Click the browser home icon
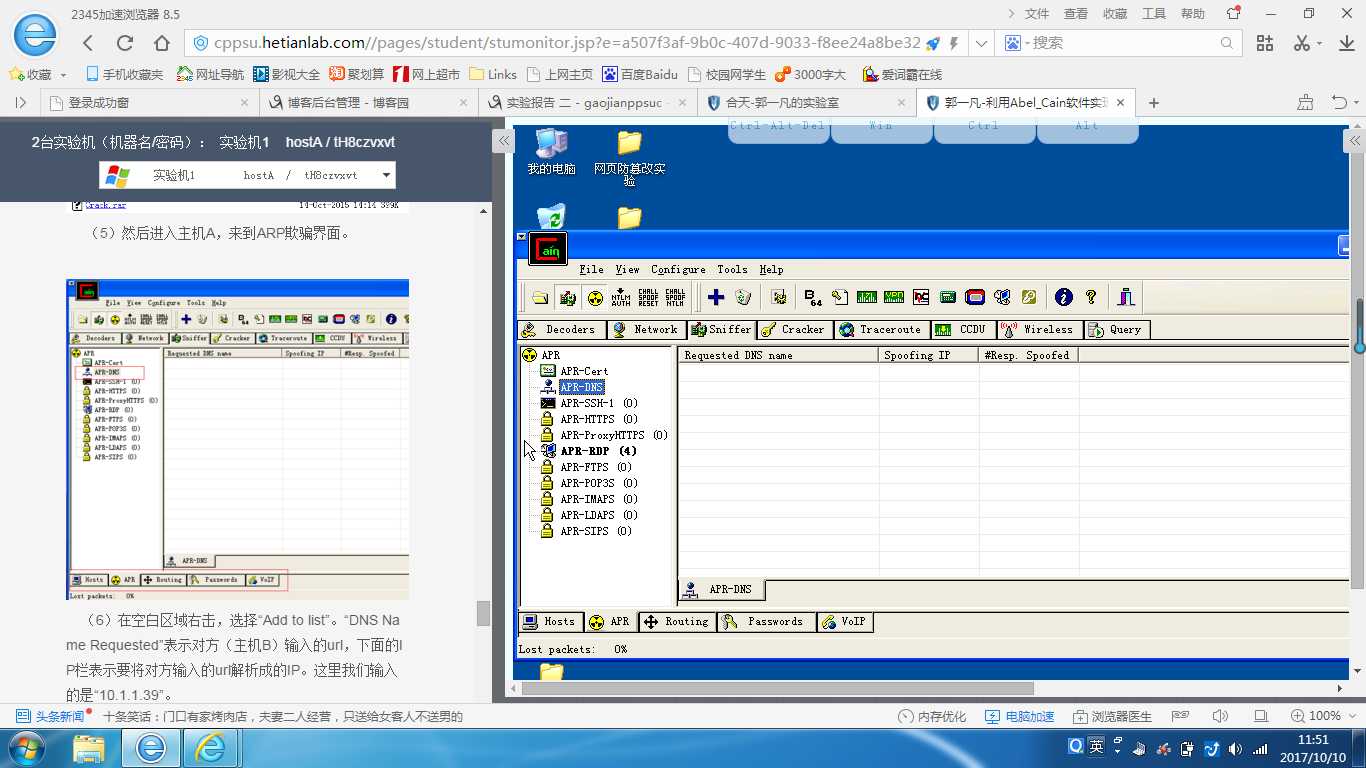Viewport: 1366px width, 768px height. (162, 43)
